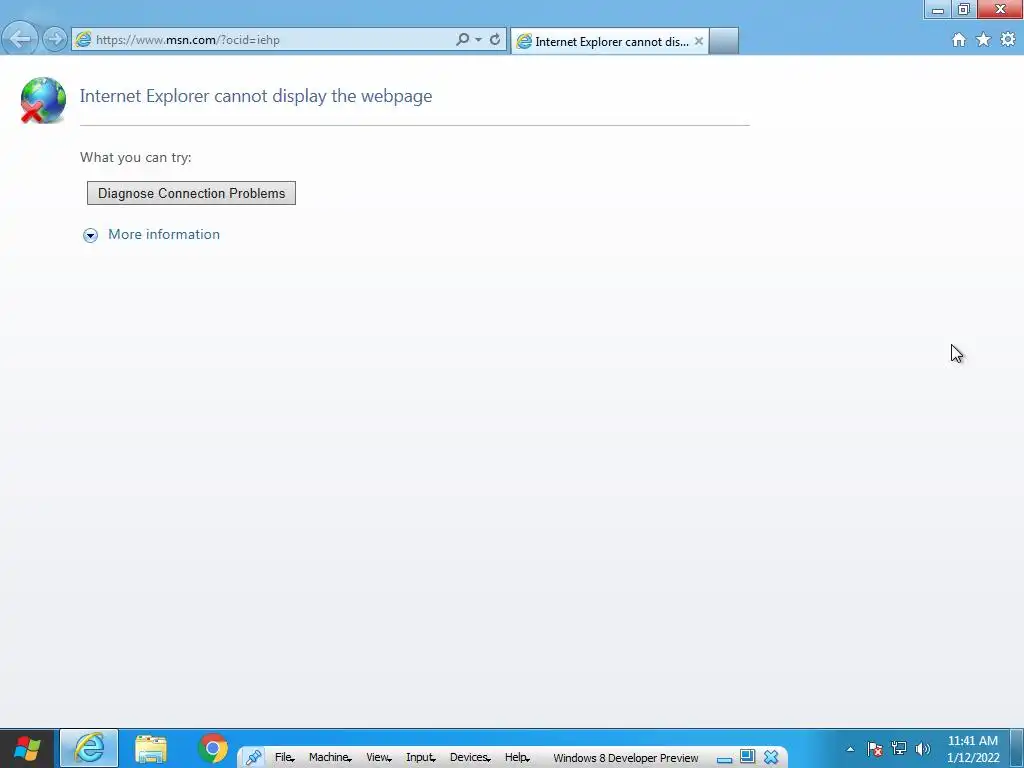Go back with the browser Back arrow

(x=20, y=39)
